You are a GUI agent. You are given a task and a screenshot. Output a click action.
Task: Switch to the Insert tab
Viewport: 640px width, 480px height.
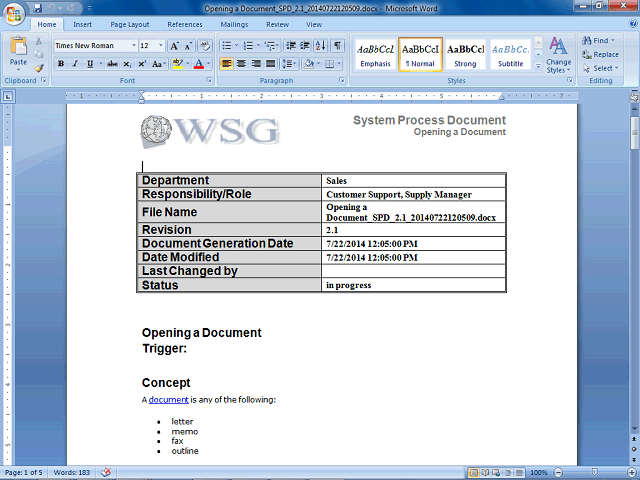tap(82, 24)
